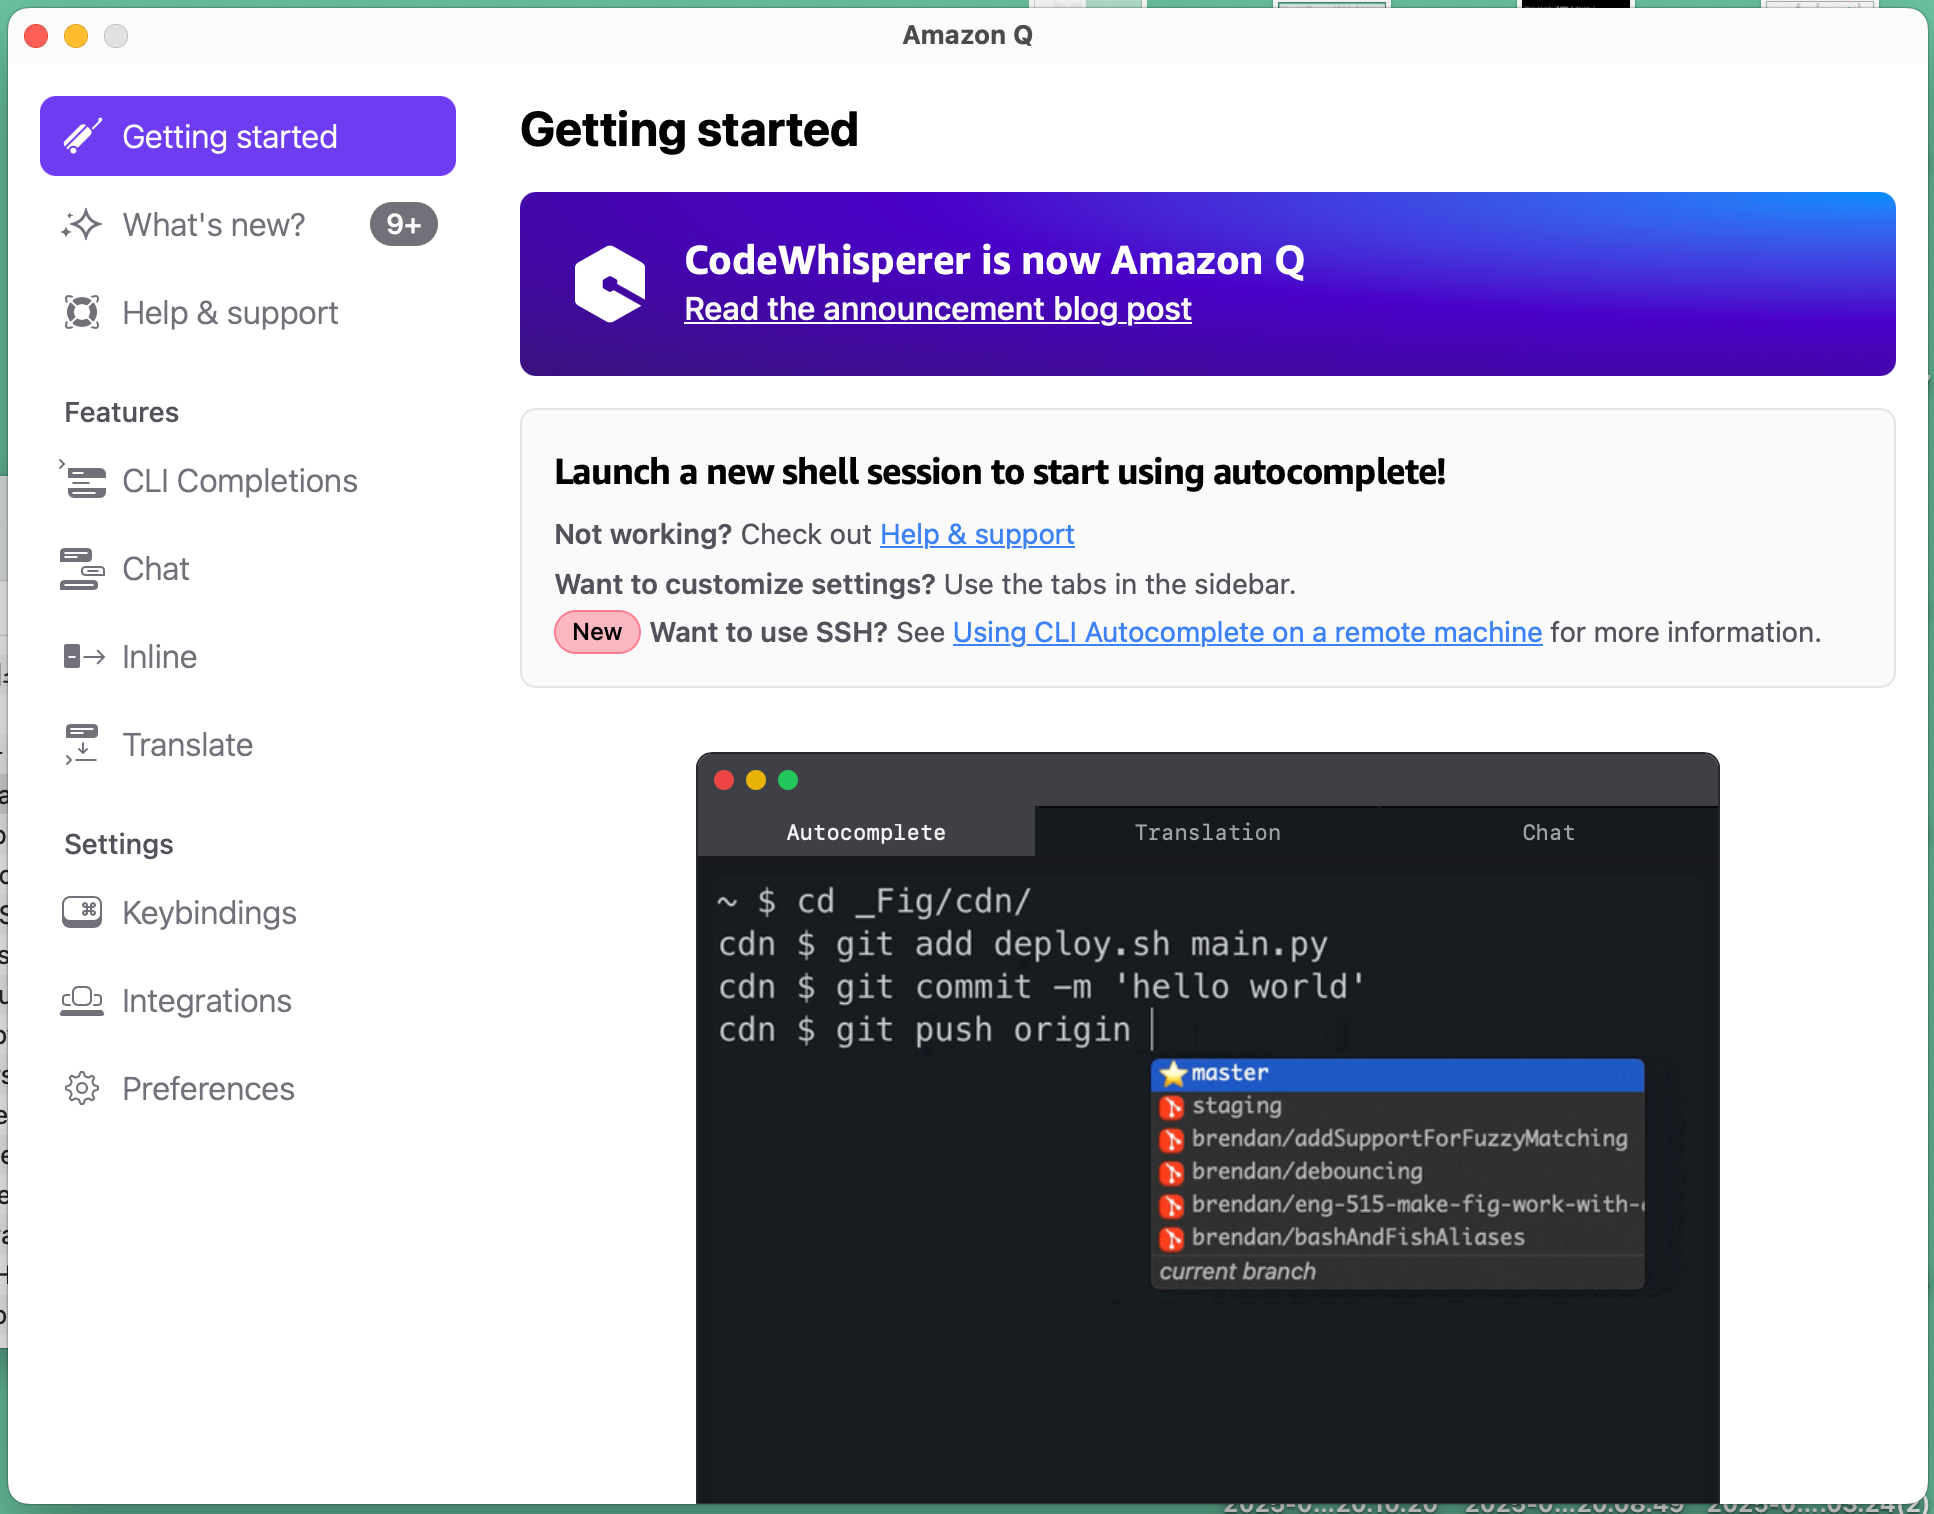Click the 'current branch' description text

[1238, 1272]
